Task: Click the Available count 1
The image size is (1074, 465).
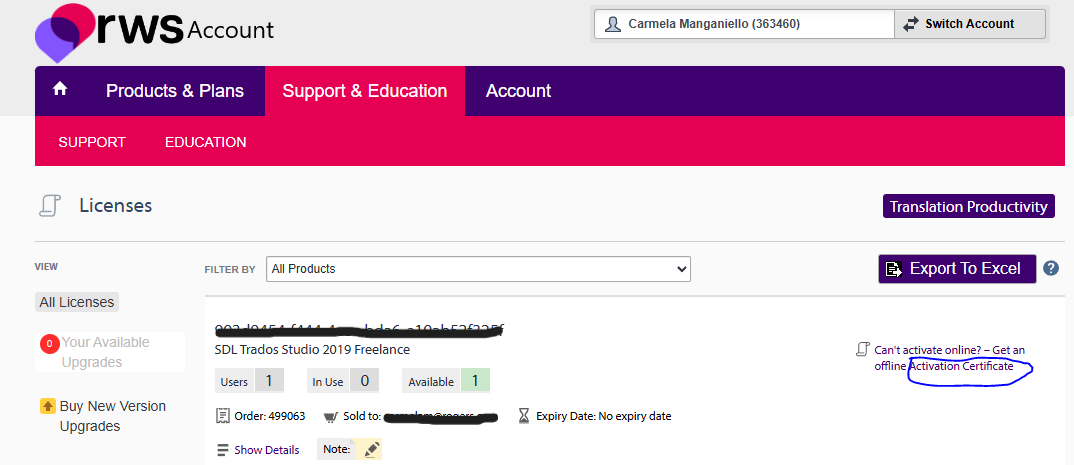Action: [x=475, y=381]
